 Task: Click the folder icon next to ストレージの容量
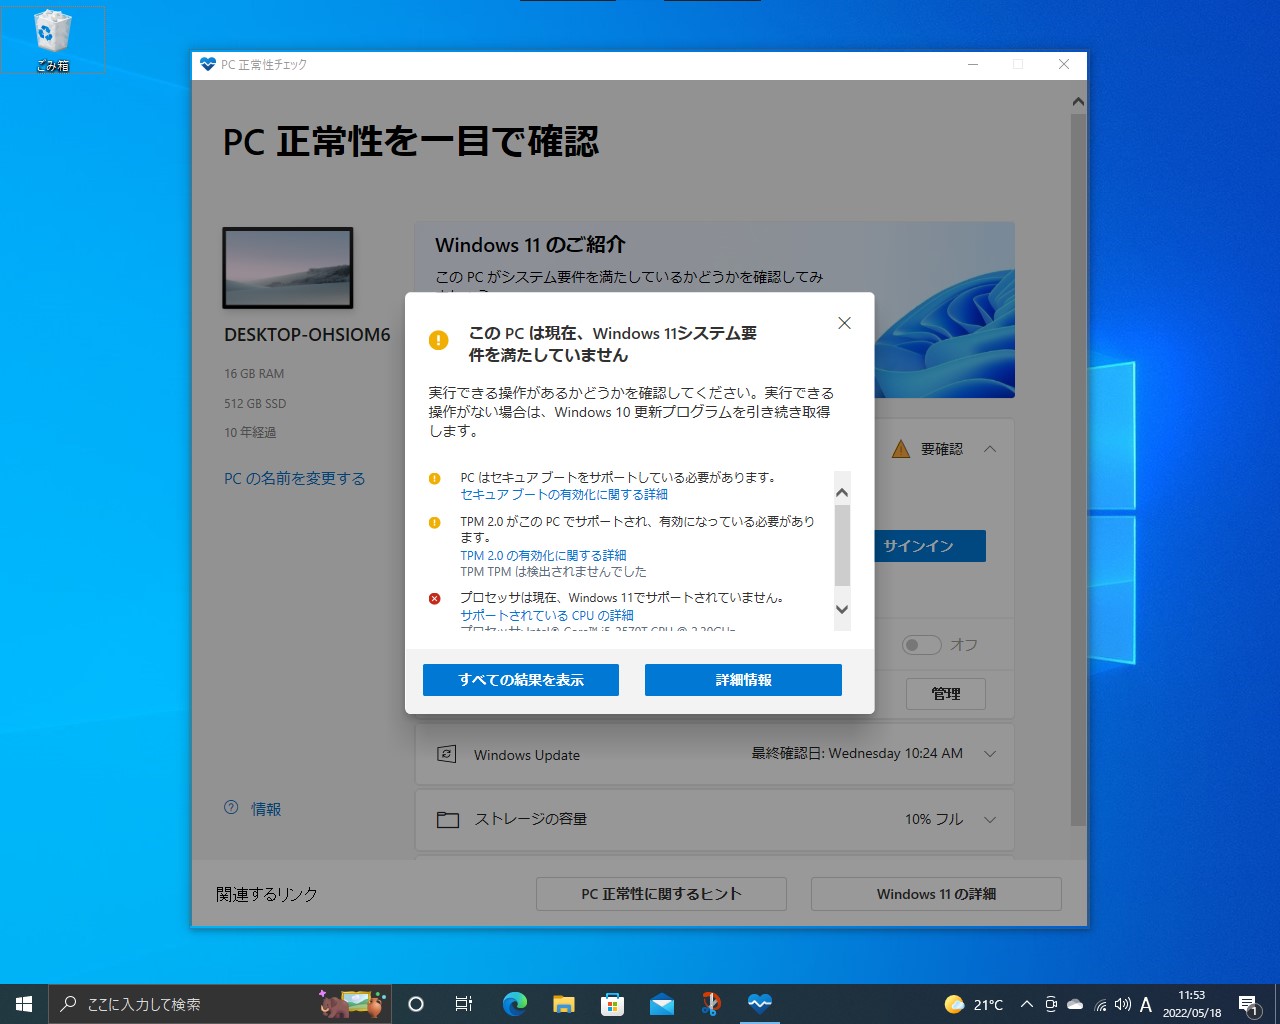447,819
